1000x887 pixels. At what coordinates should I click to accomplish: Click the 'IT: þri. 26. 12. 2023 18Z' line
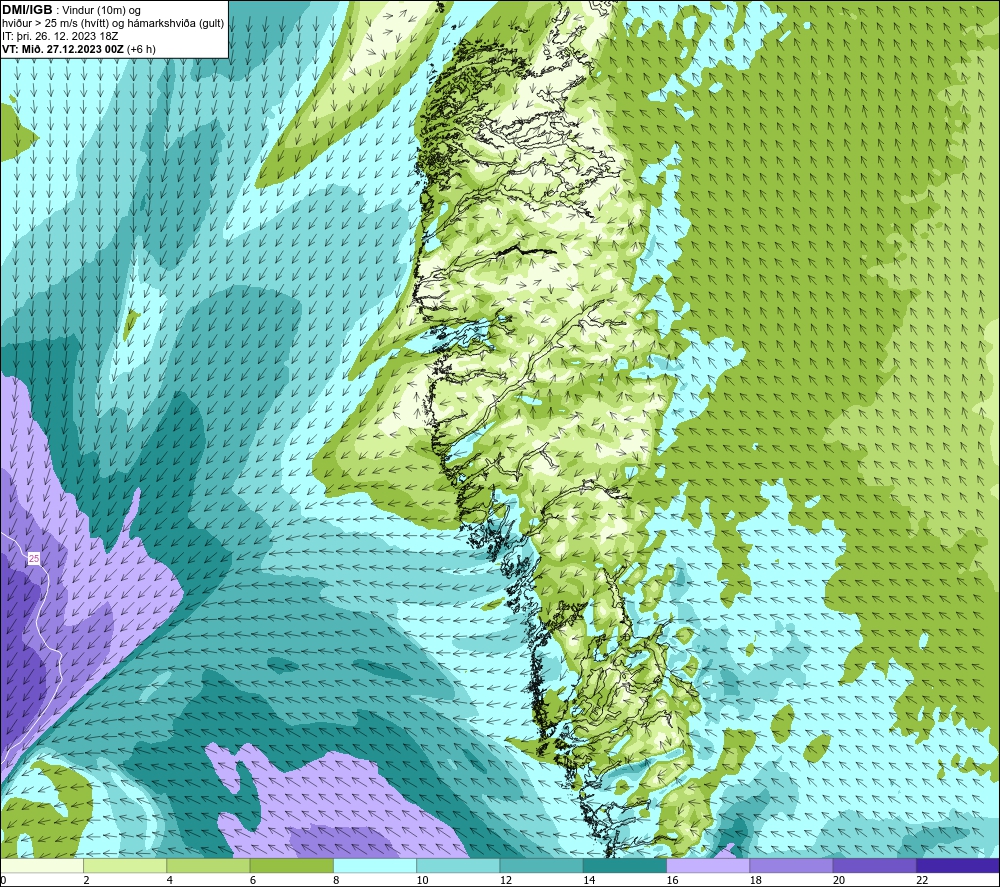pyautogui.click(x=60, y=36)
